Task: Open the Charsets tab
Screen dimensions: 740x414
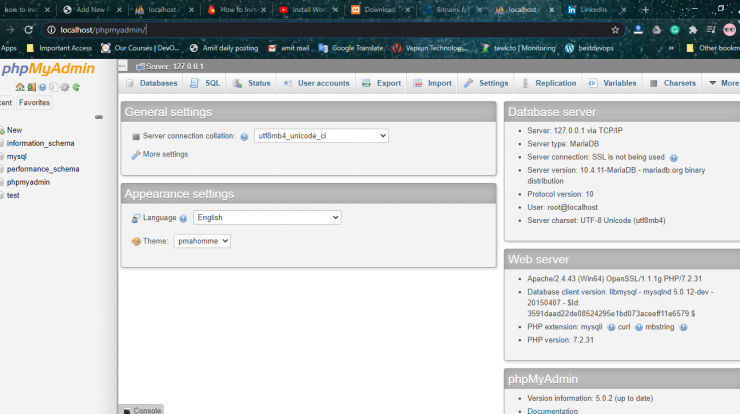Action: pos(673,83)
